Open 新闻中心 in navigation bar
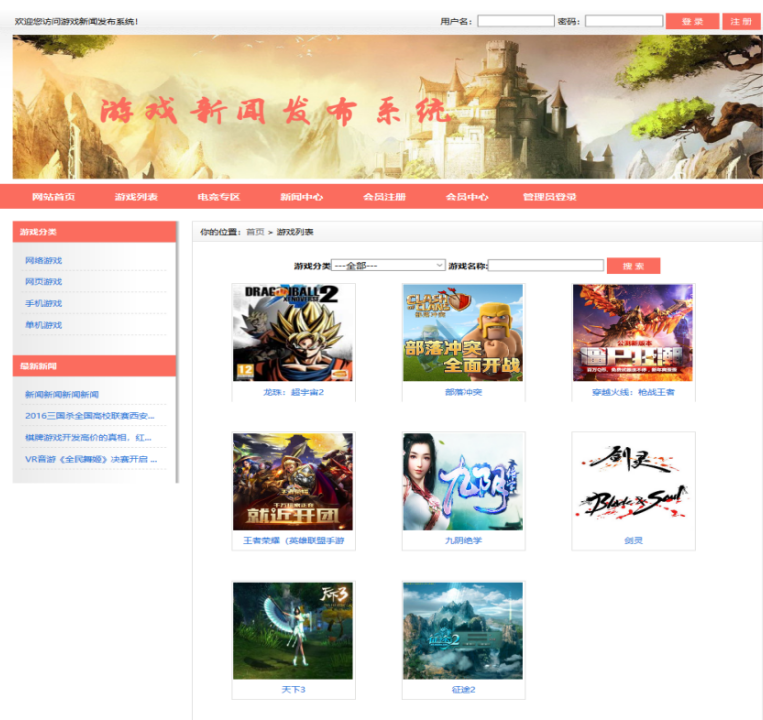Image resolution: width=763 pixels, height=720 pixels. tap(302, 197)
